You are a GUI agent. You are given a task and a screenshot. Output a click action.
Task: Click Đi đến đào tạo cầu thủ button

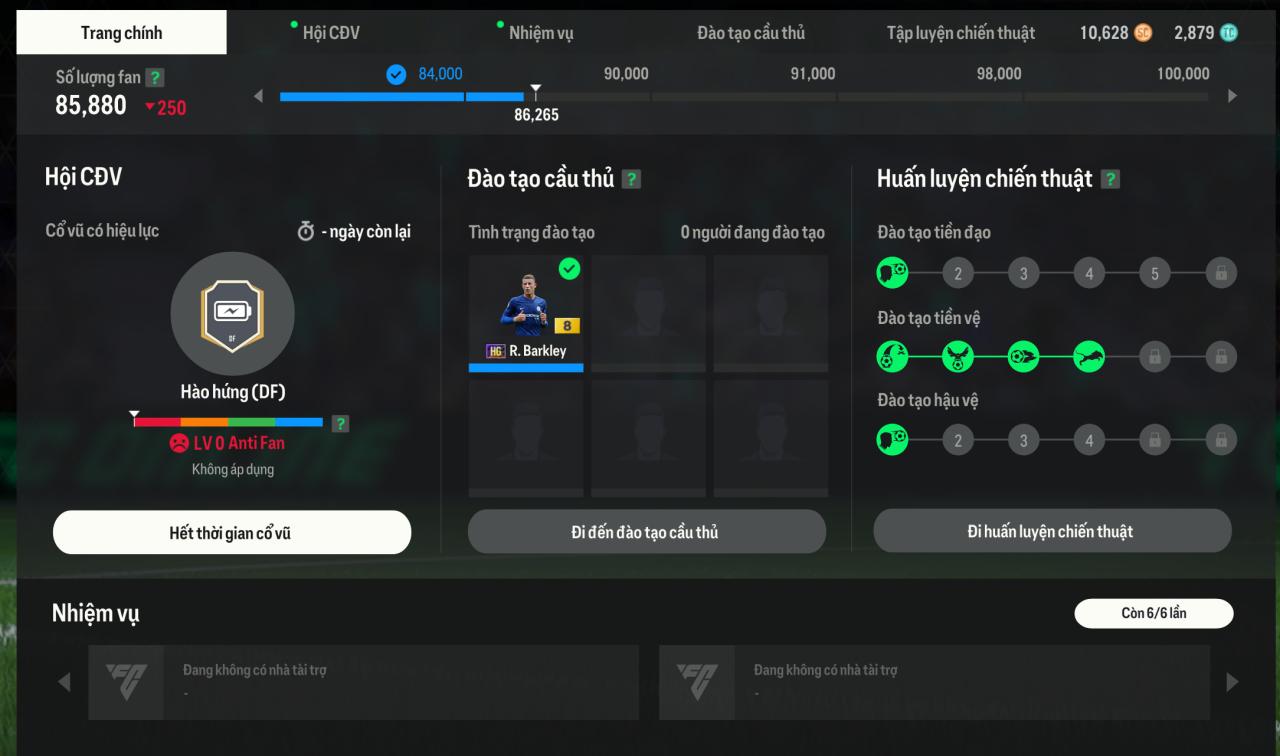click(646, 531)
